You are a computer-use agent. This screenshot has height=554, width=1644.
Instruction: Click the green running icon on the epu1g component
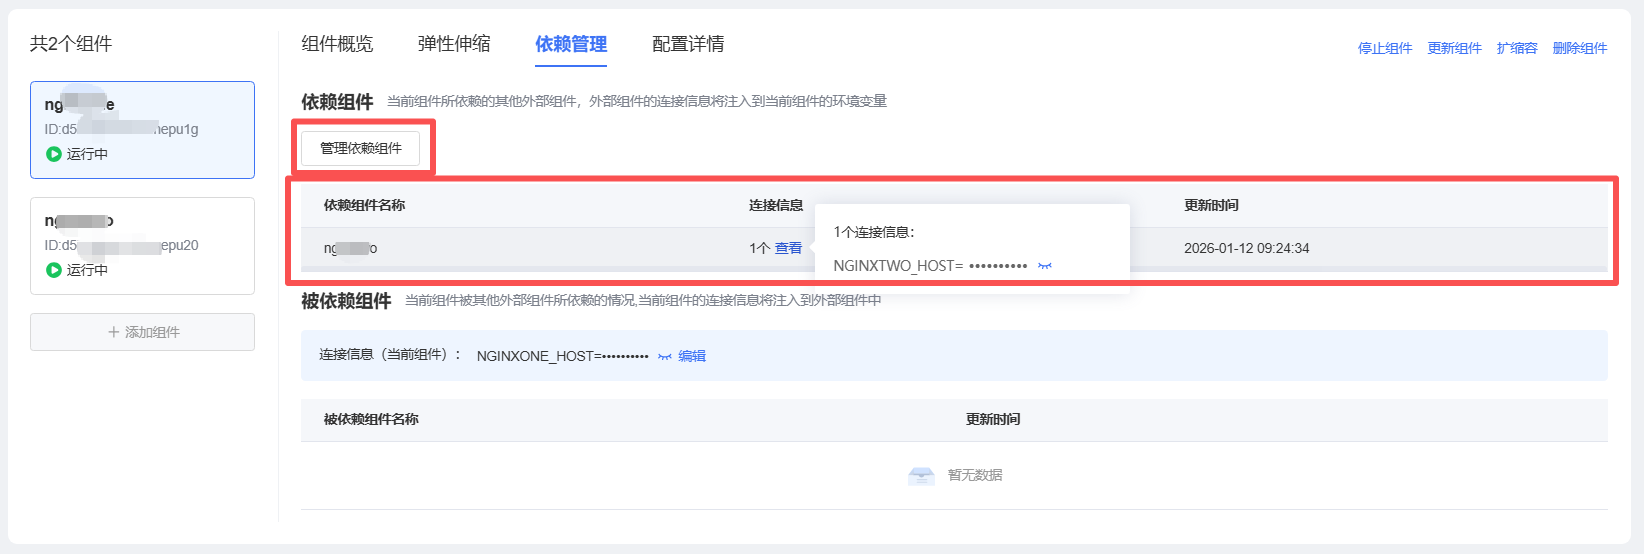[54, 154]
